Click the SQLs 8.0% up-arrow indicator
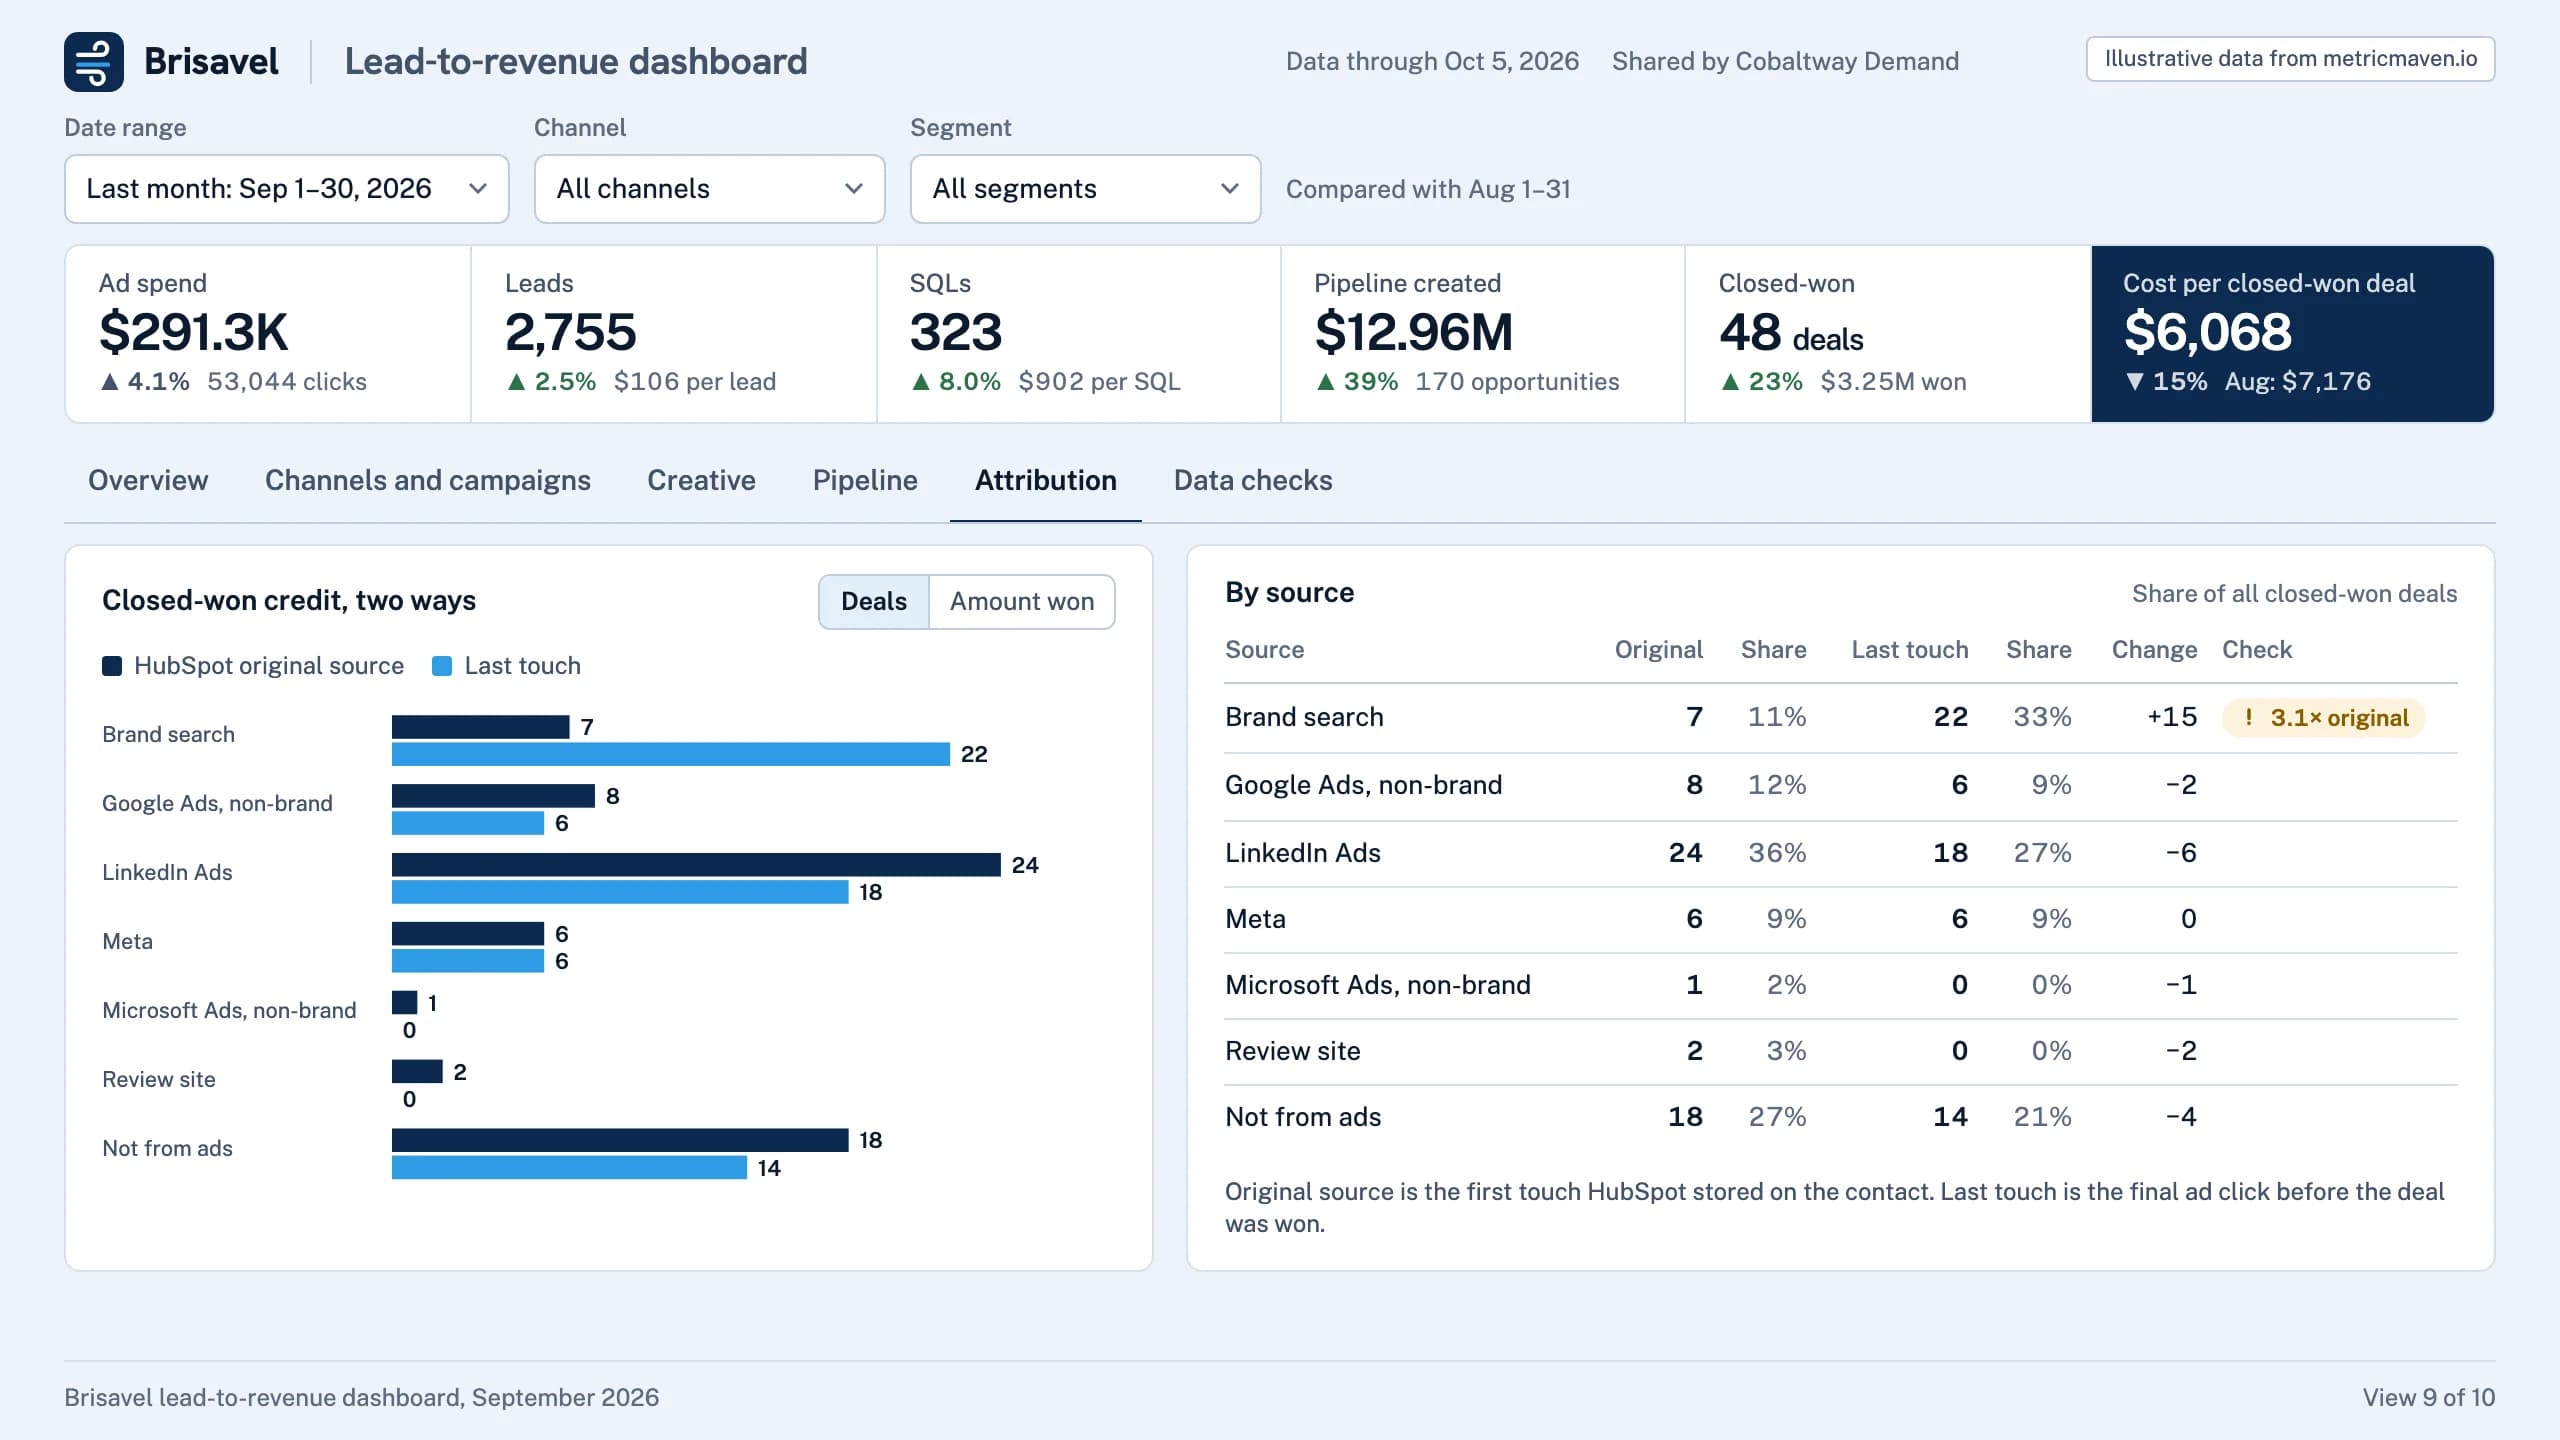 click(x=921, y=382)
